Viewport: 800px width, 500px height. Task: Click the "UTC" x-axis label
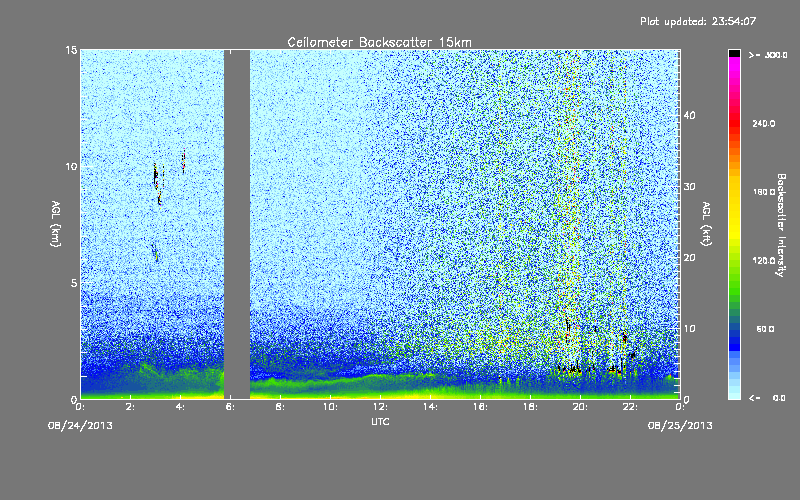pyautogui.click(x=380, y=421)
